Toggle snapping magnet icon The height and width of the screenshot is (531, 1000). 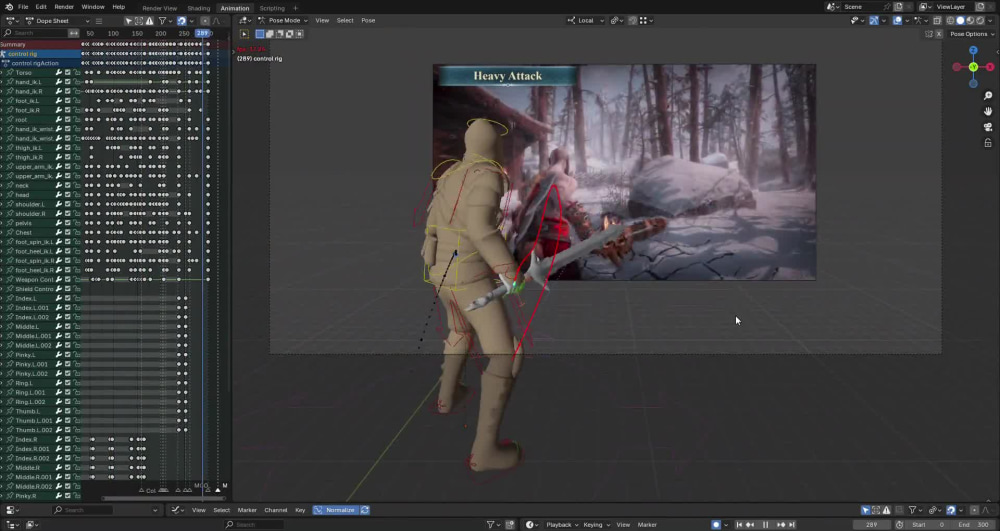[x=633, y=20]
